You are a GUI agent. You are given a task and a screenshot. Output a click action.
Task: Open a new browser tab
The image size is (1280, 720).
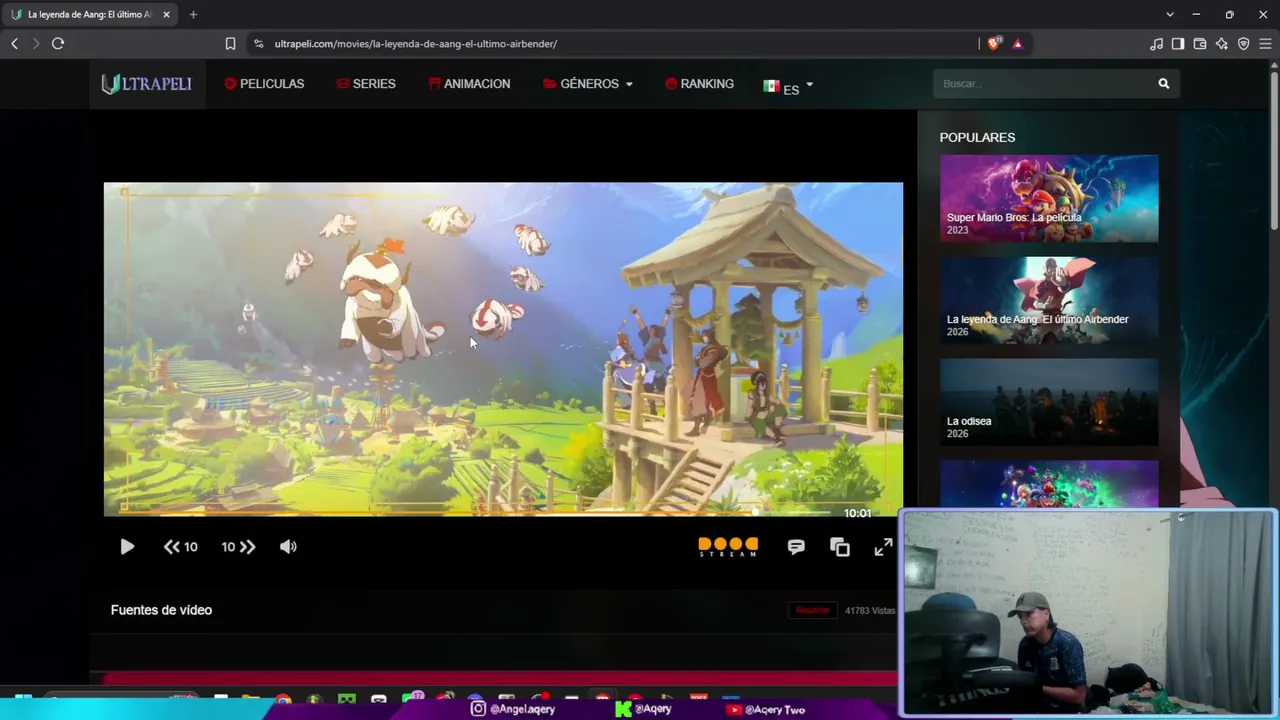coord(193,15)
